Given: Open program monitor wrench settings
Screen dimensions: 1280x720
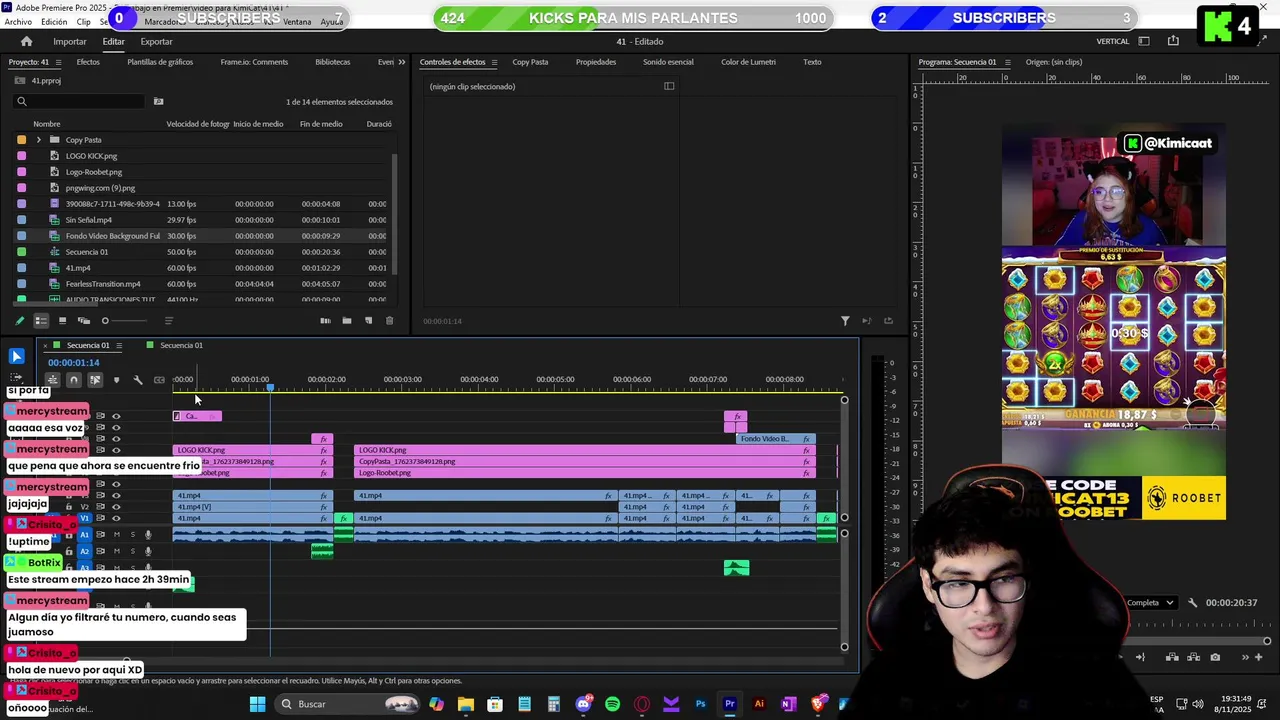Looking at the screenshot, I should click(1192, 603).
